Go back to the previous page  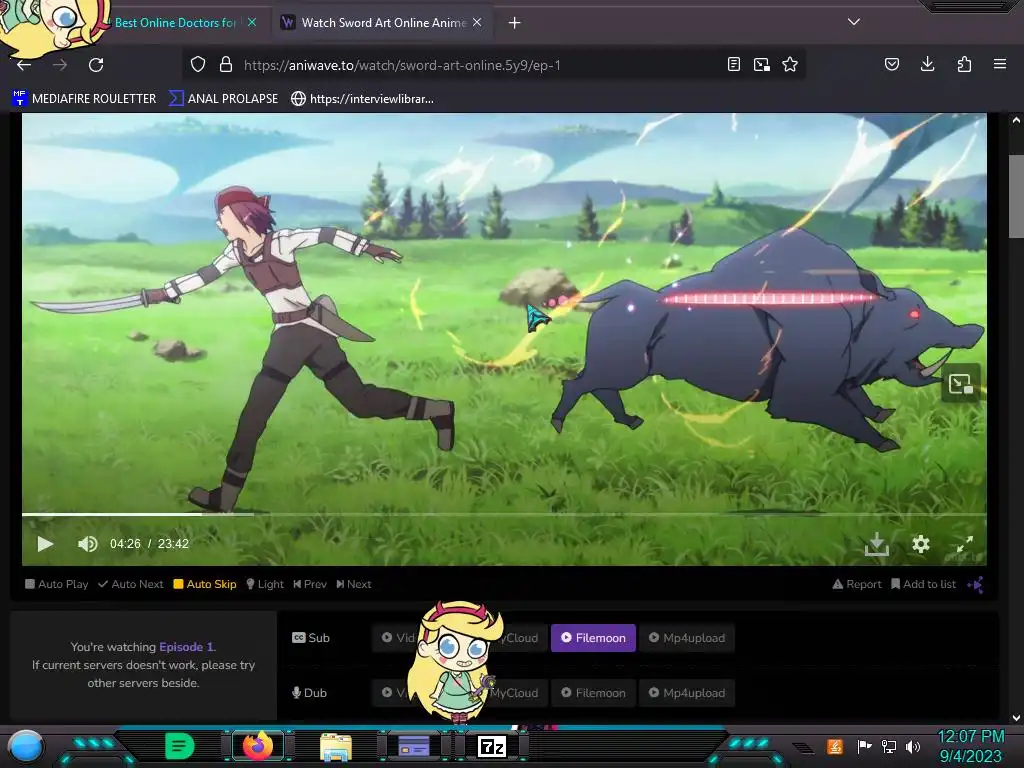(x=24, y=65)
